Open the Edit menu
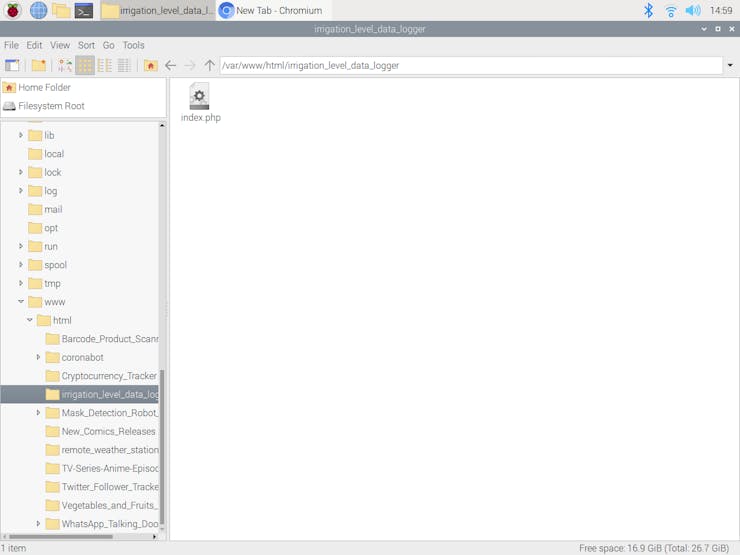 (x=34, y=45)
